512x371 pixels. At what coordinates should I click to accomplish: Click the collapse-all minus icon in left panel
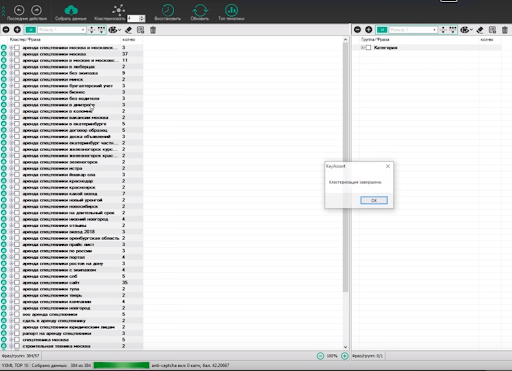[6, 30]
